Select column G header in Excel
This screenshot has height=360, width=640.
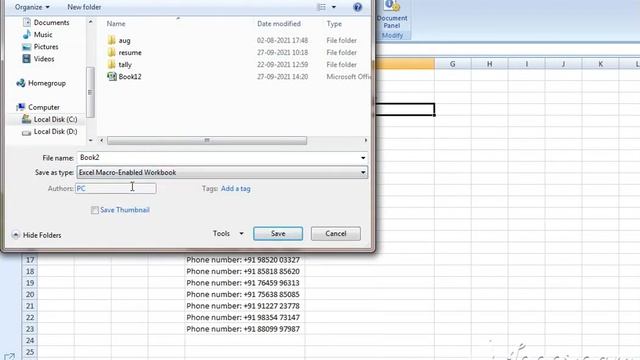pyautogui.click(x=453, y=64)
